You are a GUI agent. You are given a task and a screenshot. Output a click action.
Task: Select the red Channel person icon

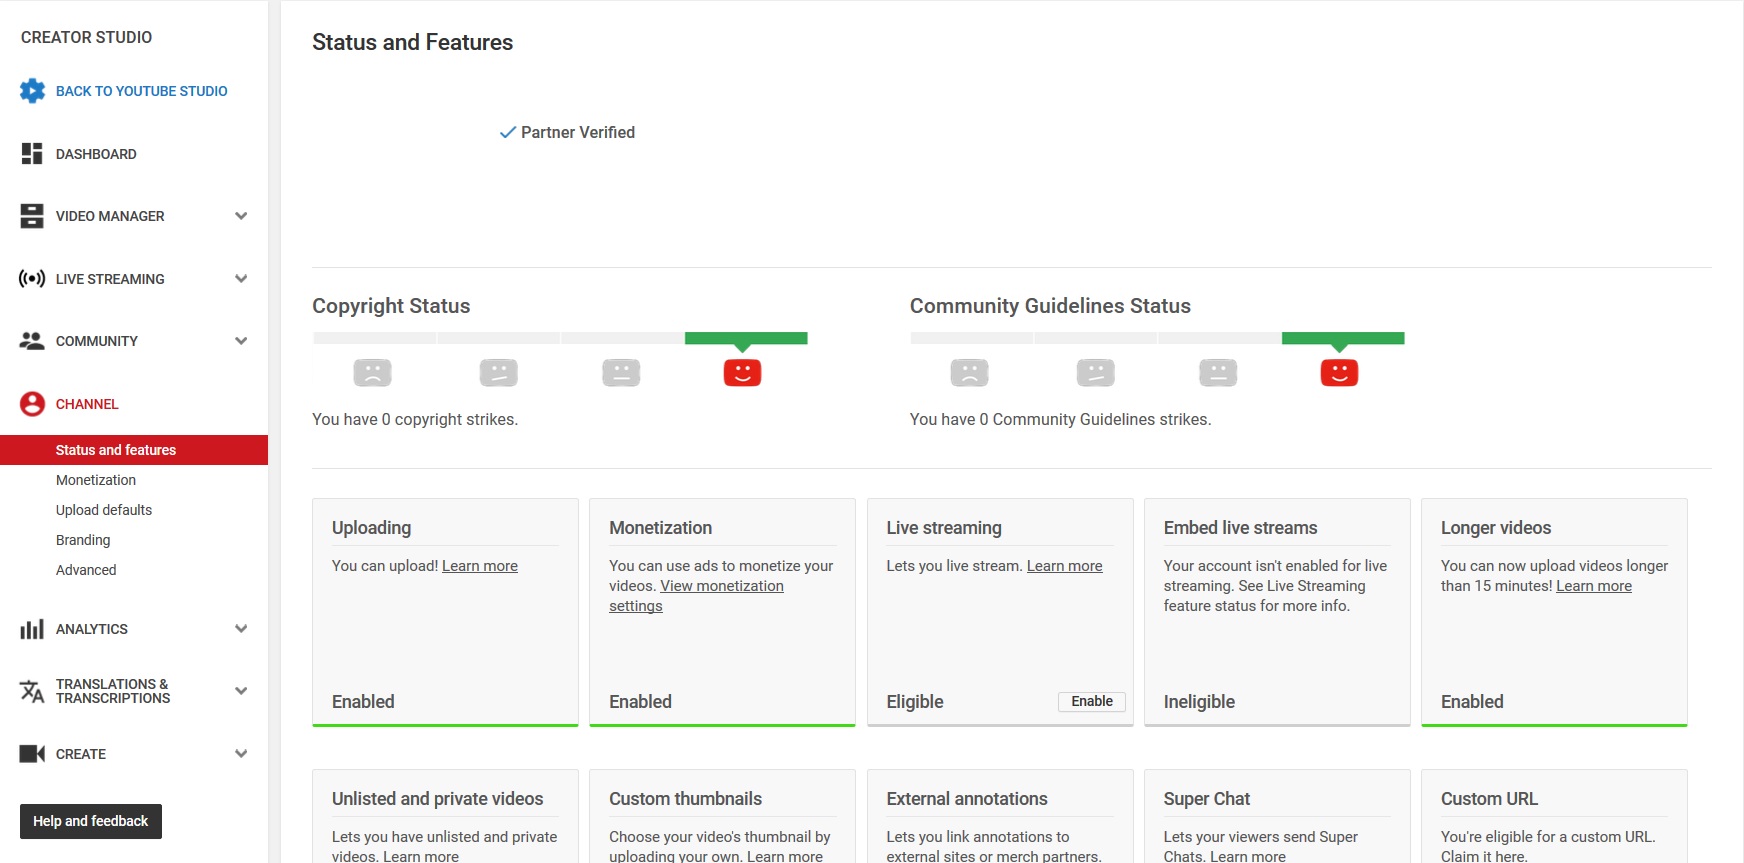coord(32,404)
